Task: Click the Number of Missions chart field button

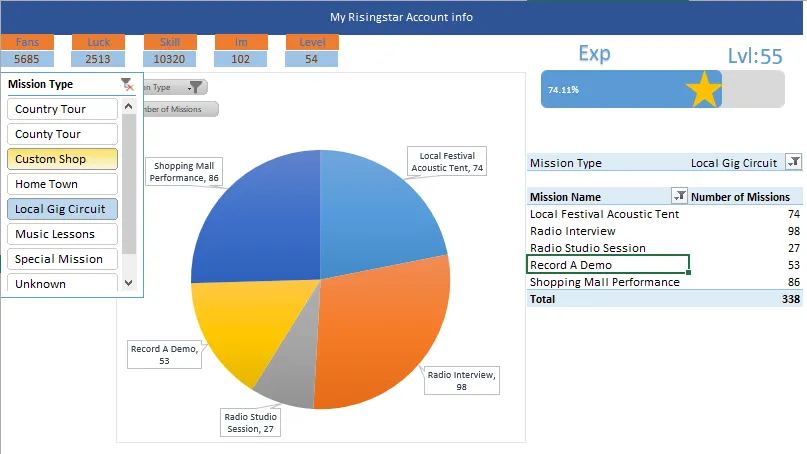Action: point(180,109)
